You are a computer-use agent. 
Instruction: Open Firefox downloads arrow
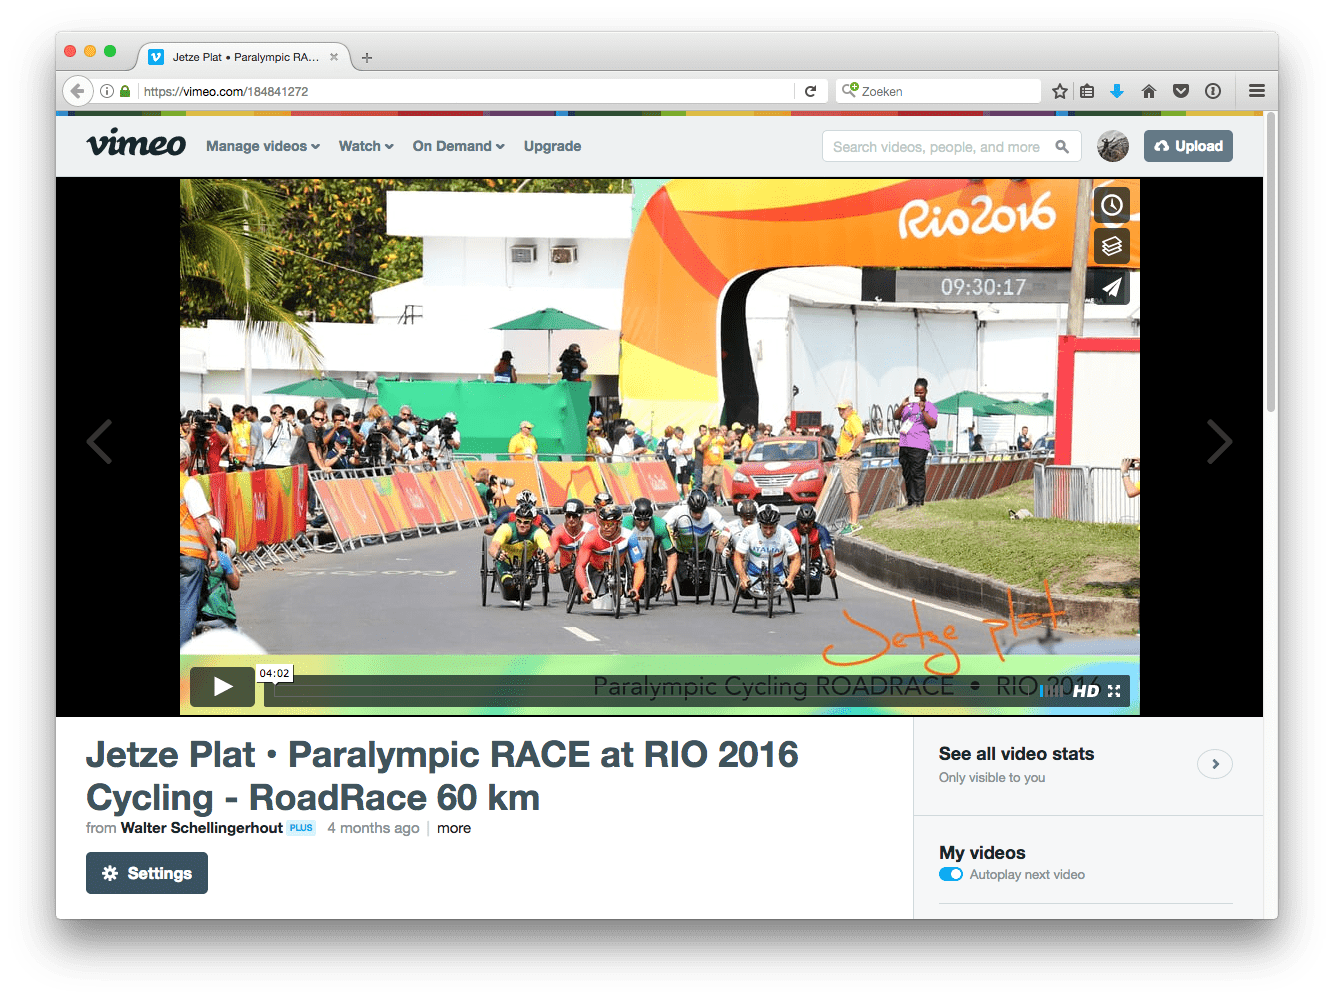pos(1117,91)
